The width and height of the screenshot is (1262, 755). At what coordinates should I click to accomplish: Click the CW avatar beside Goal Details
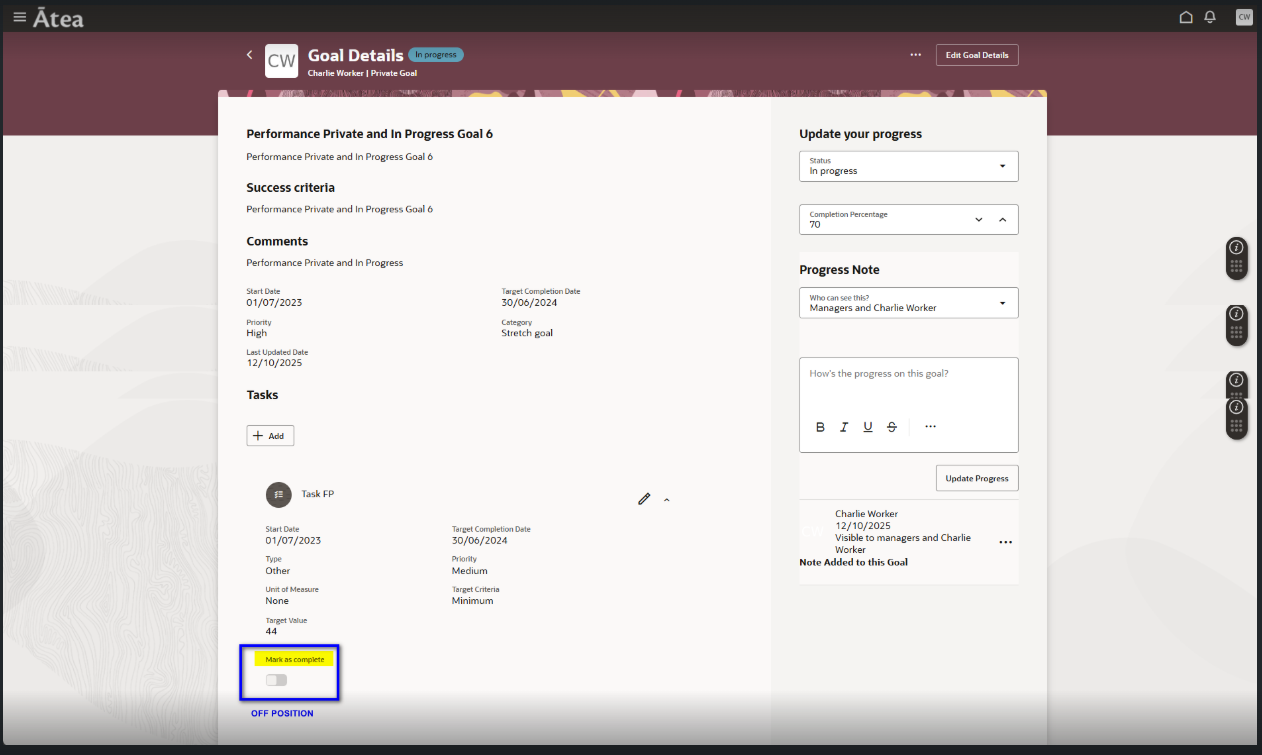click(x=282, y=61)
